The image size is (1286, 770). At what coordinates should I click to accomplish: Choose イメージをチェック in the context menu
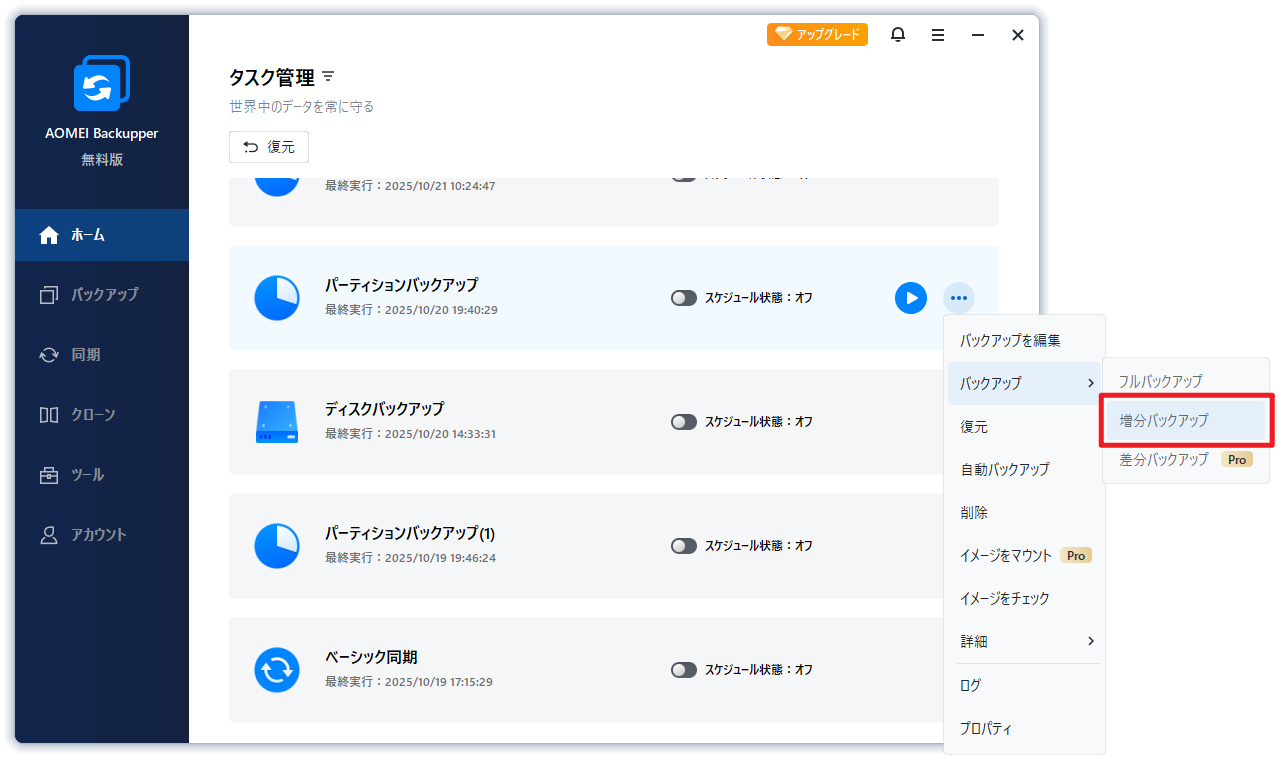[x=1024, y=598]
